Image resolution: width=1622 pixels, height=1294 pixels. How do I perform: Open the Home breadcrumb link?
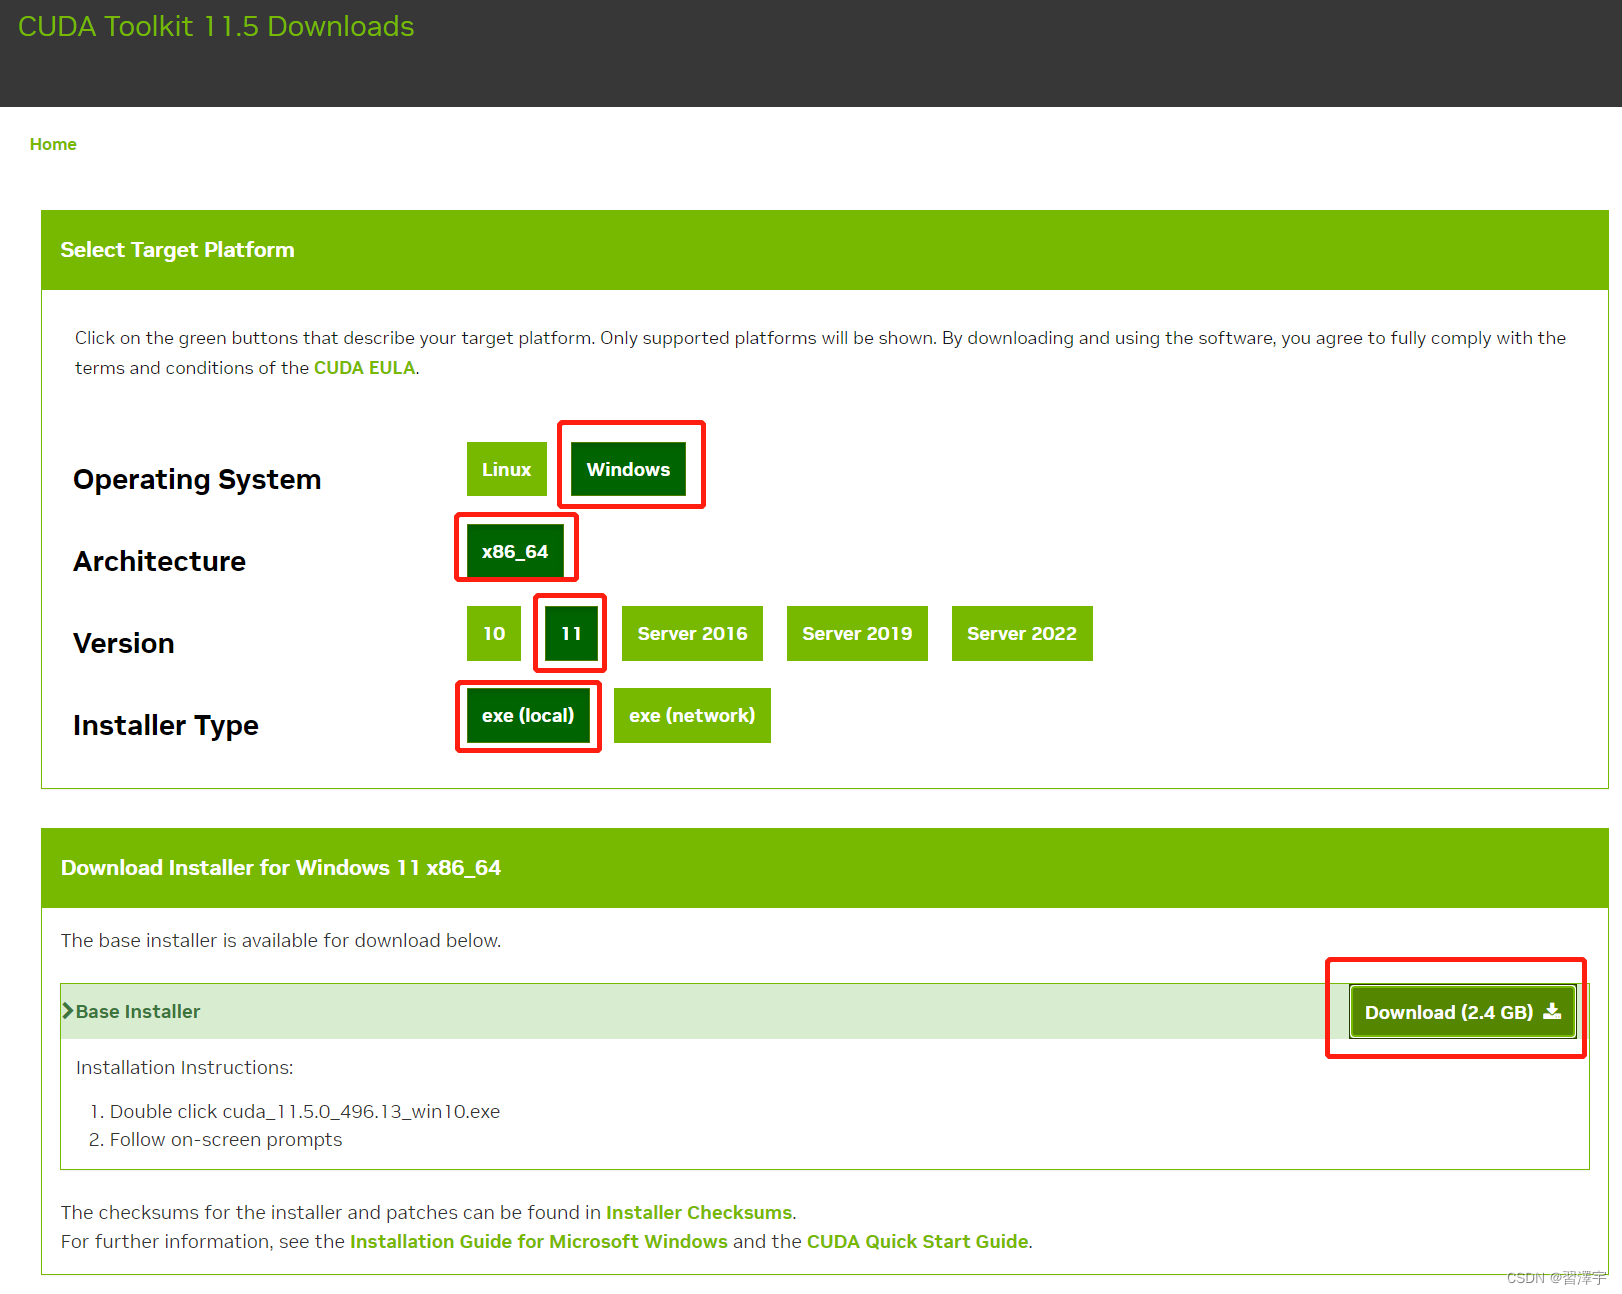[53, 144]
